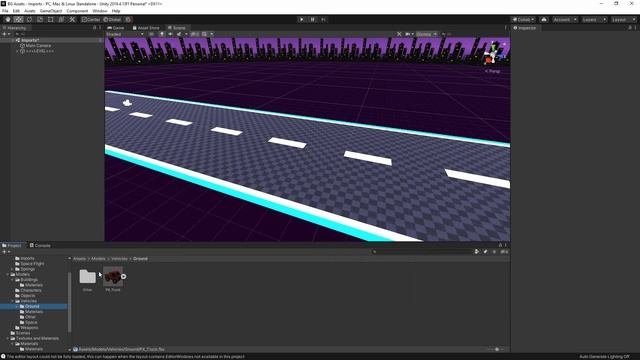The width and height of the screenshot is (640, 360).
Task: Open the Window menu
Action: pyautogui.click(x=100, y=11)
